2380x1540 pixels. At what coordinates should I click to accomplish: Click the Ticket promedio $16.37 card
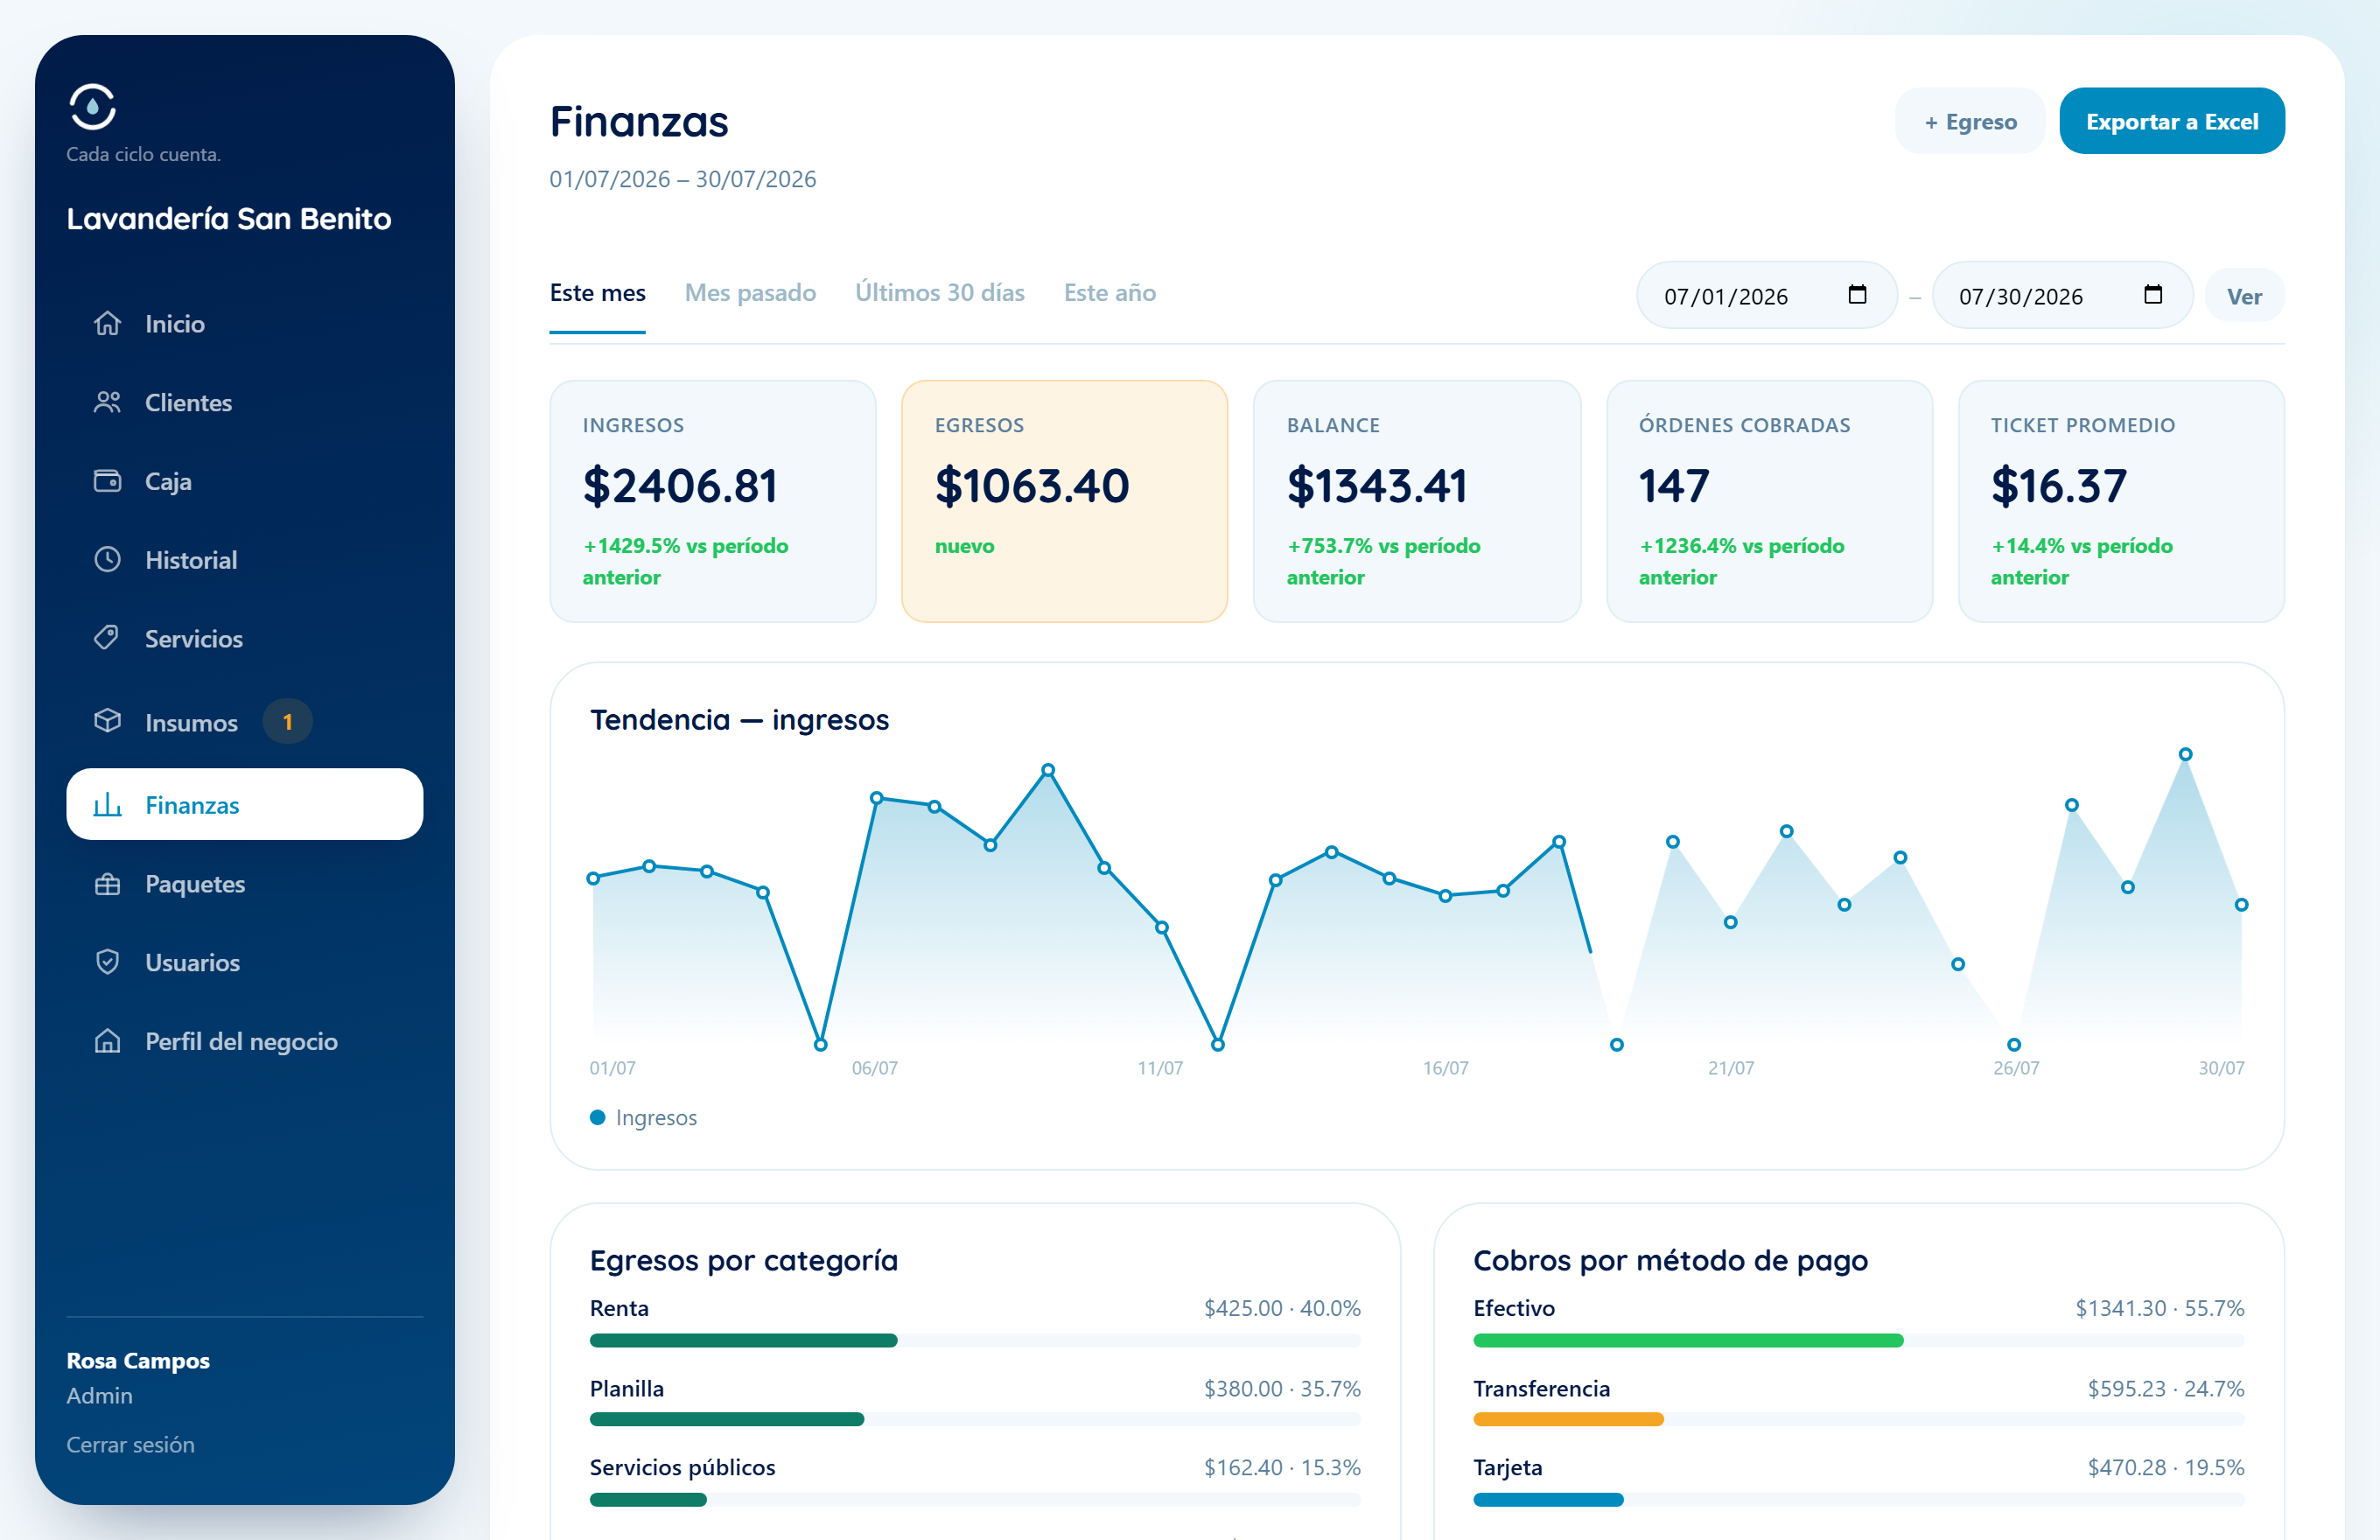click(2120, 501)
